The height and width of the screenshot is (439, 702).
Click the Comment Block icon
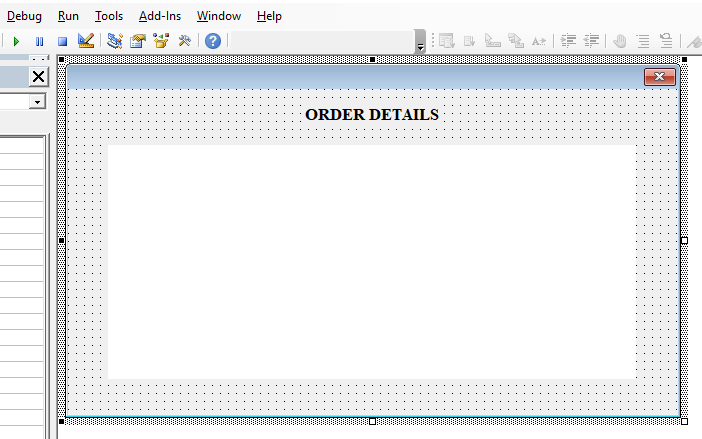coord(643,41)
